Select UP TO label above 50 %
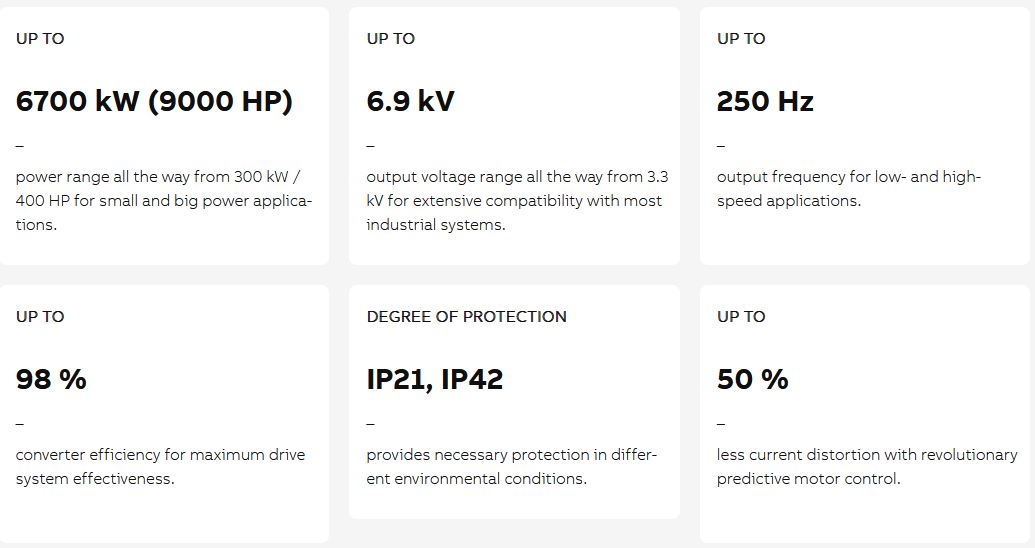 [741, 317]
